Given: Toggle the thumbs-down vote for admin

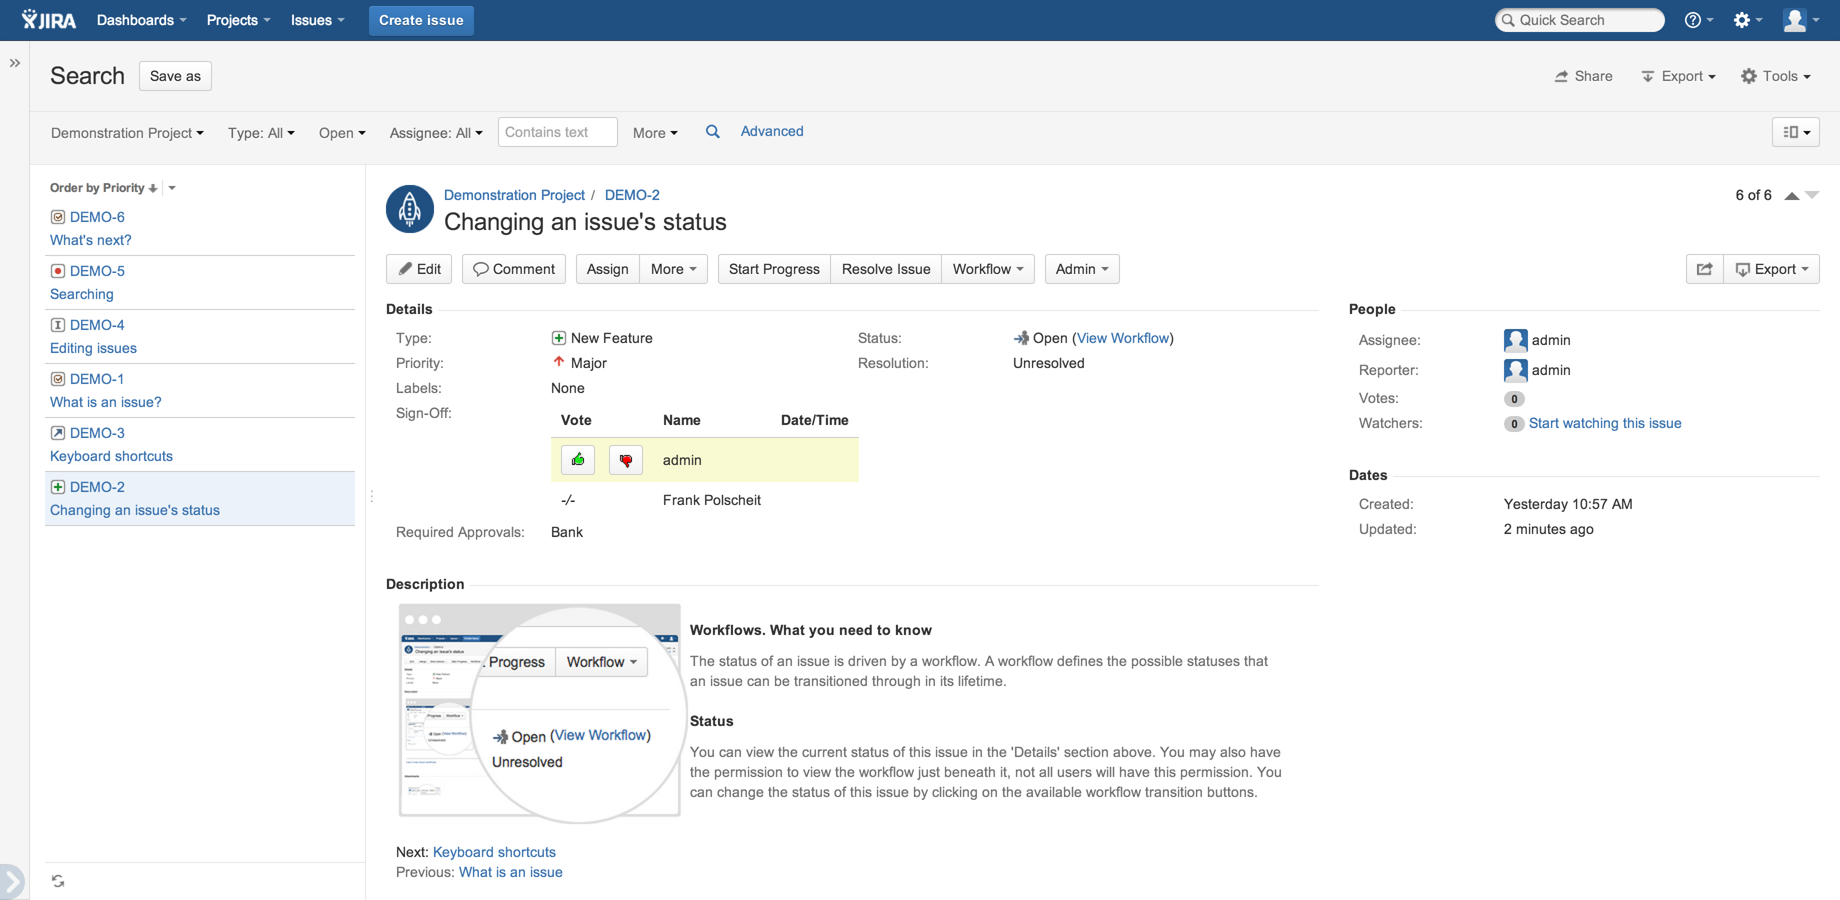Looking at the screenshot, I should 625,460.
